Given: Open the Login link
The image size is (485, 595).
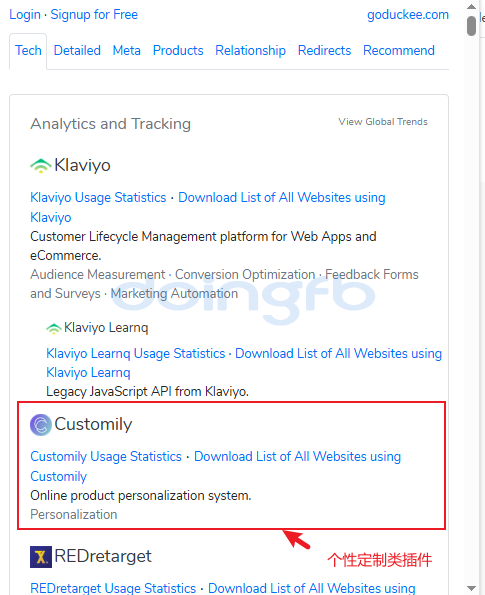Looking at the screenshot, I should (x=25, y=14).
